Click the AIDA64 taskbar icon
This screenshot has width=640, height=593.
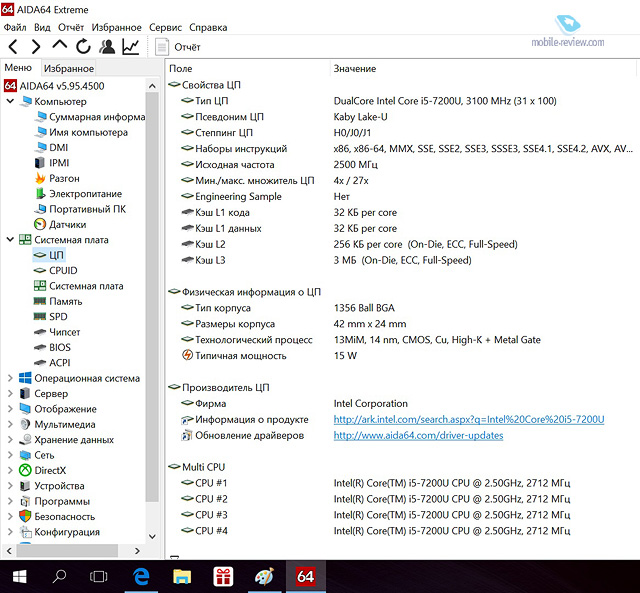pyautogui.click(x=306, y=576)
